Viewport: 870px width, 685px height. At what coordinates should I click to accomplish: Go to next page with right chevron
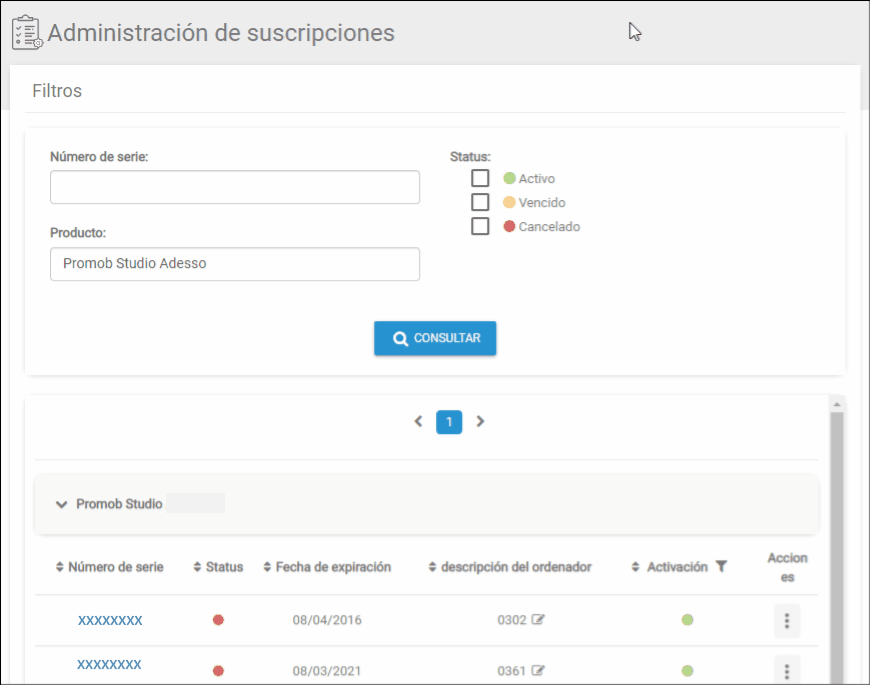pos(480,422)
